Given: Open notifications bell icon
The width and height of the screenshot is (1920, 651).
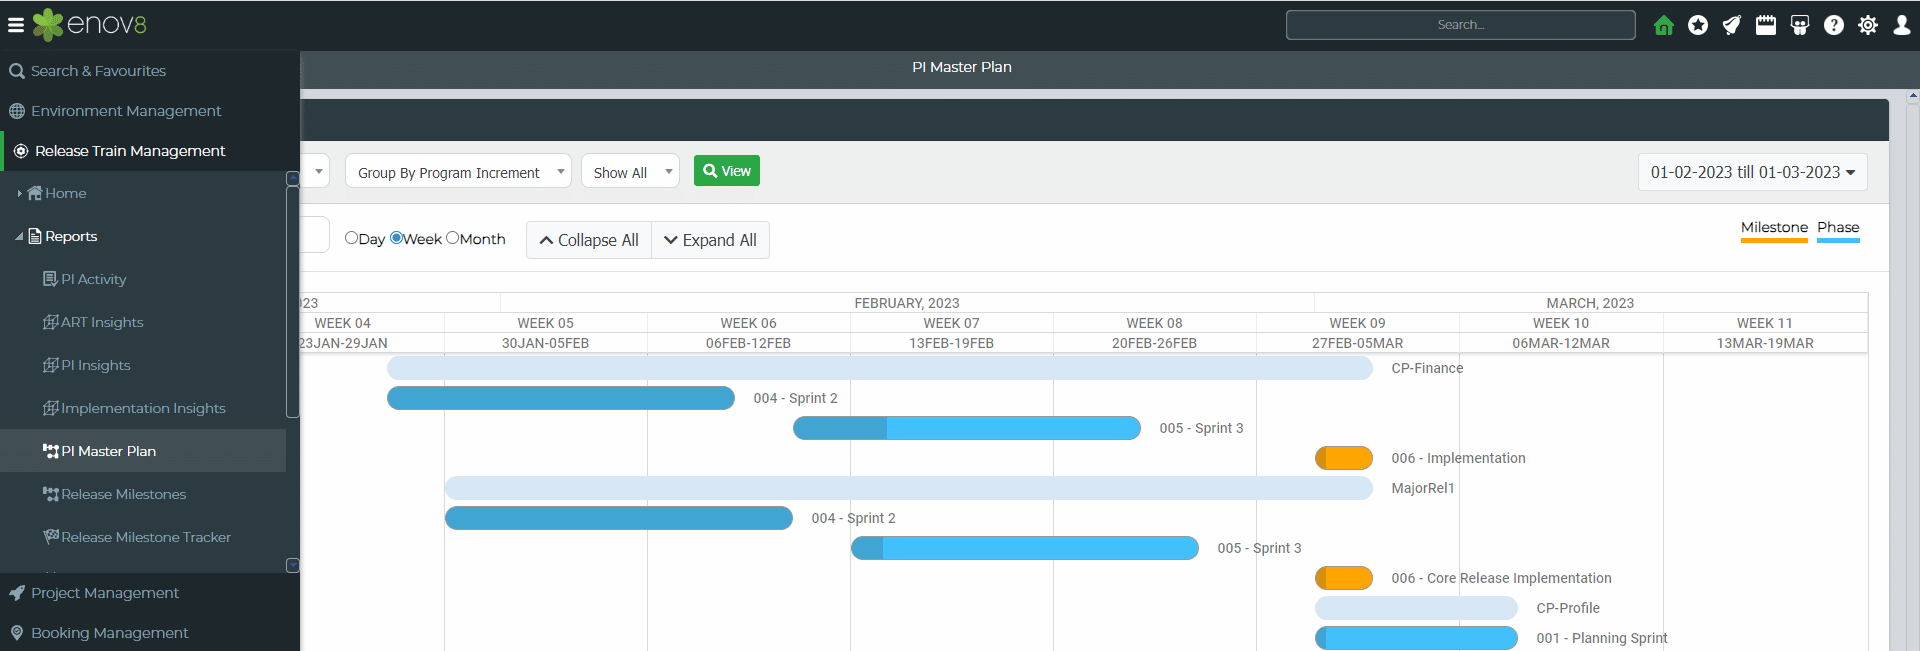Looking at the screenshot, I should [1732, 25].
